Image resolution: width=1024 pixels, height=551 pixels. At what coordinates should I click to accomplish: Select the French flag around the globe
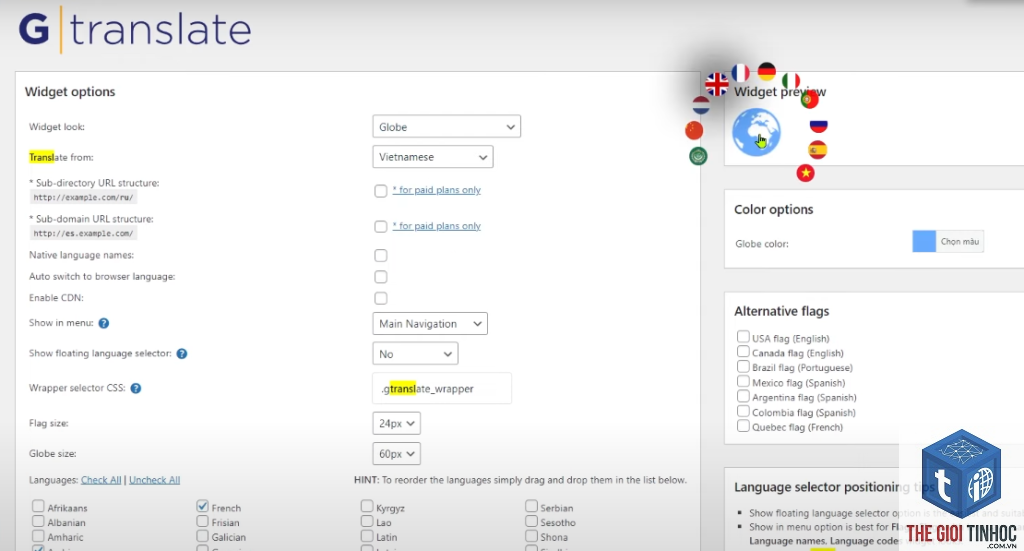coord(741,72)
